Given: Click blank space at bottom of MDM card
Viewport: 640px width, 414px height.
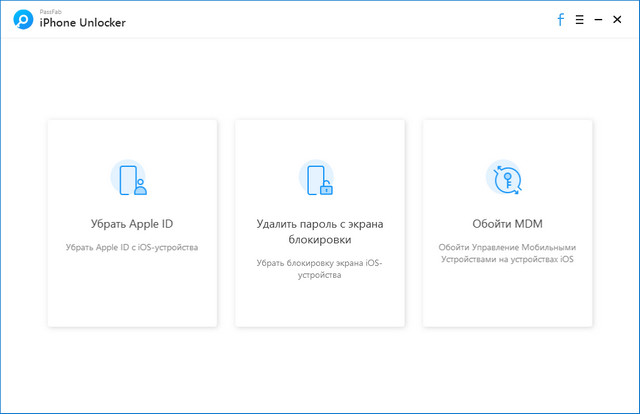Looking at the screenshot, I should [507, 300].
